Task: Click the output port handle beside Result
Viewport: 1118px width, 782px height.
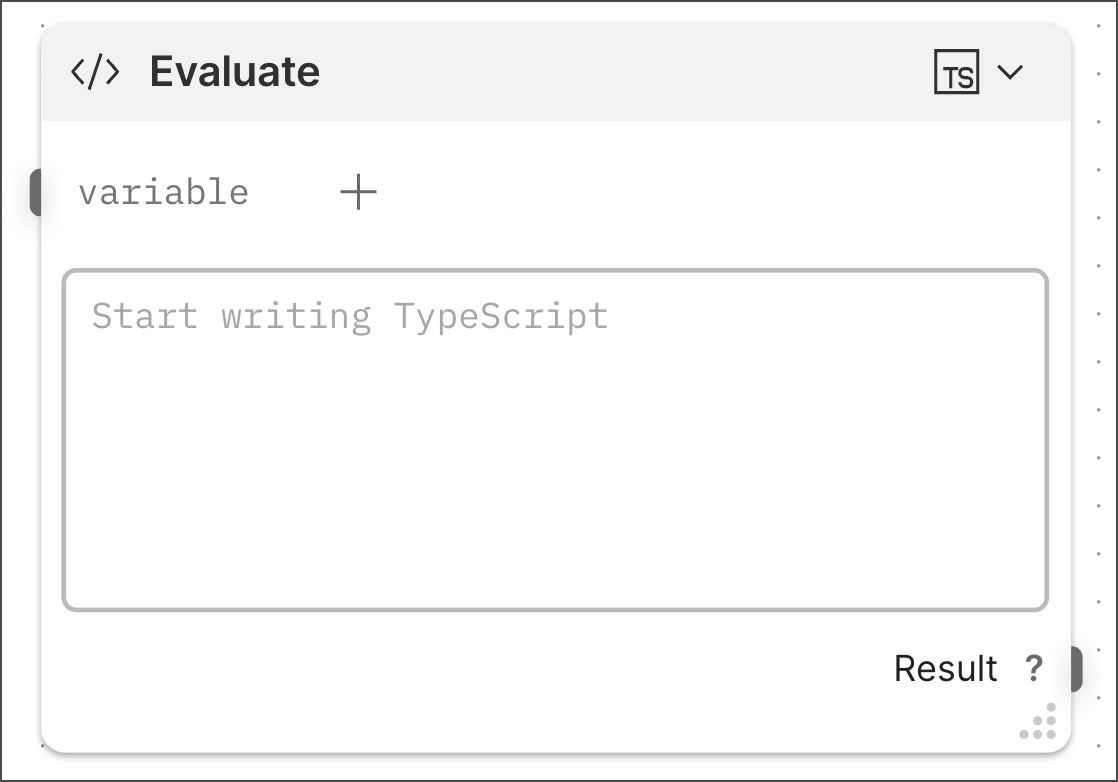Action: pyautogui.click(x=1076, y=668)
